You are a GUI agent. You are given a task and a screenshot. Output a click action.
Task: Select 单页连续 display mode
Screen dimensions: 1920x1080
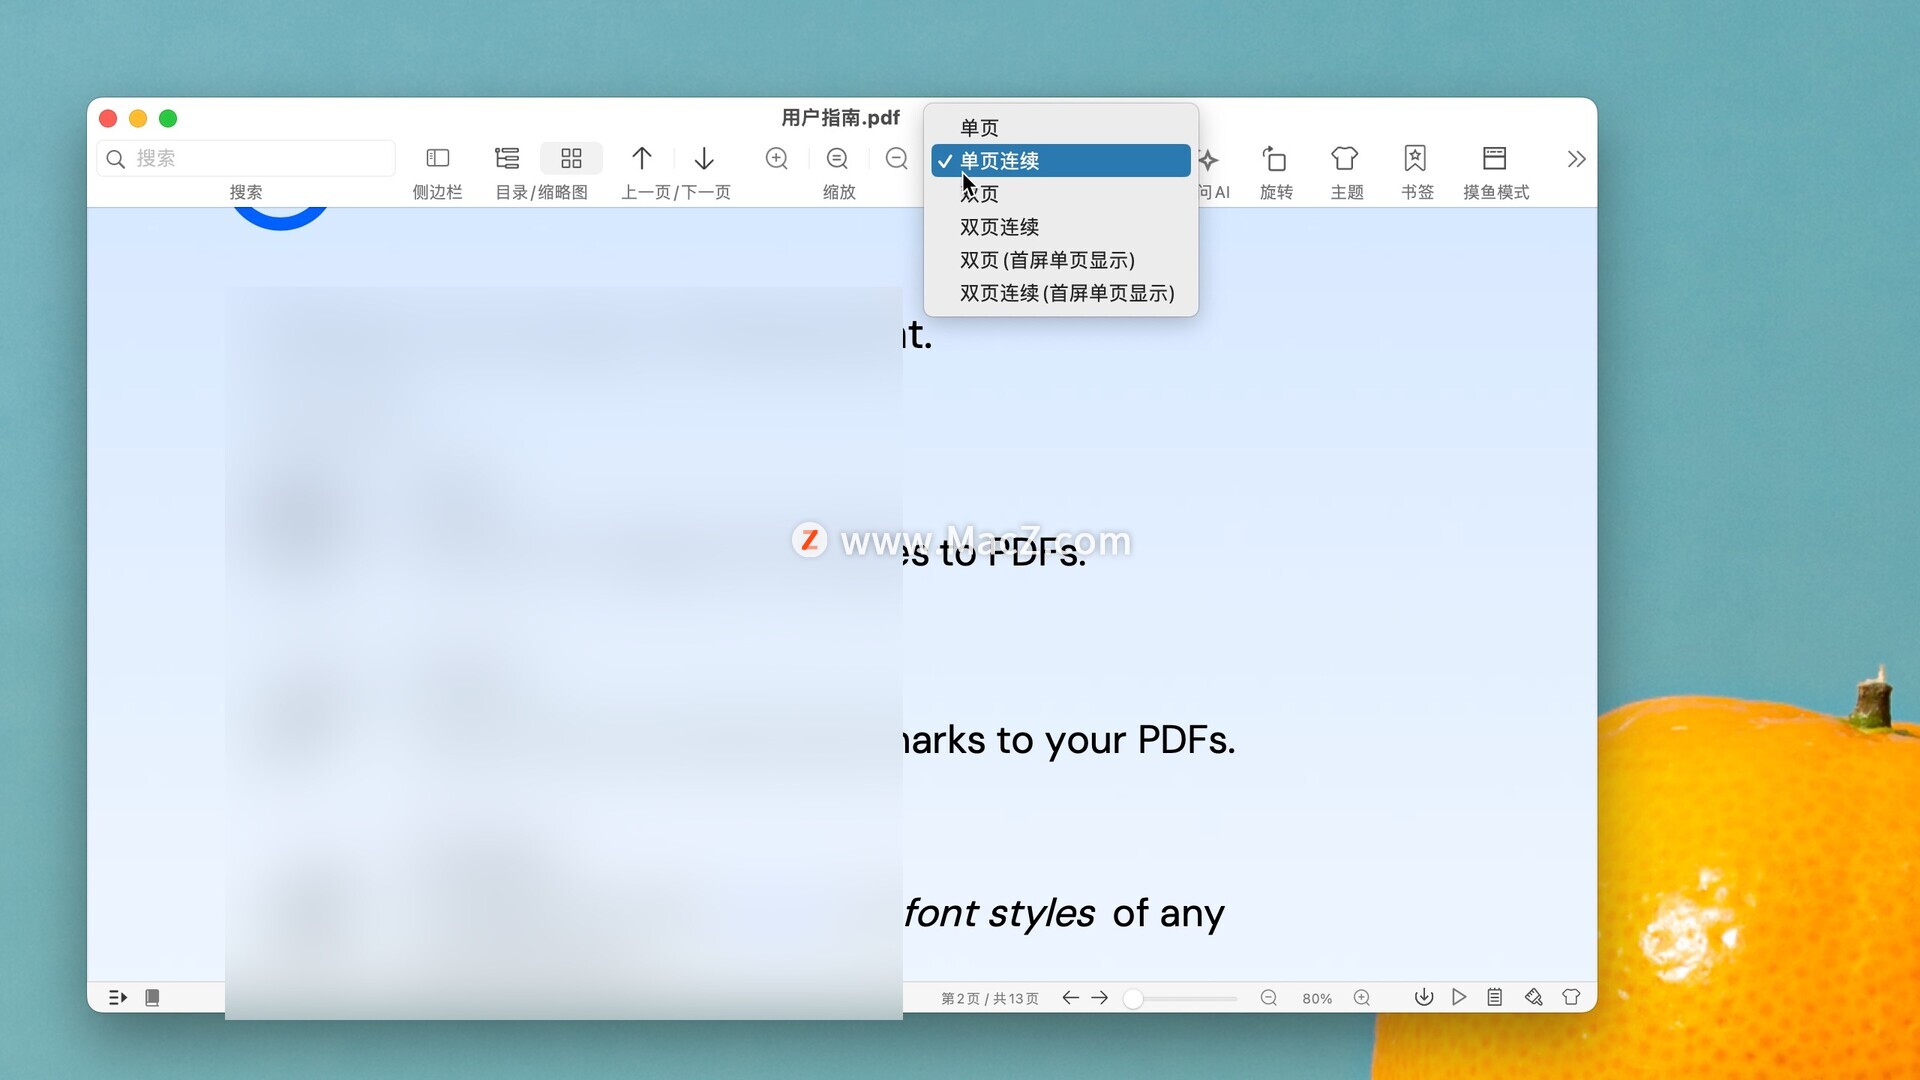tap(1061, 161)
